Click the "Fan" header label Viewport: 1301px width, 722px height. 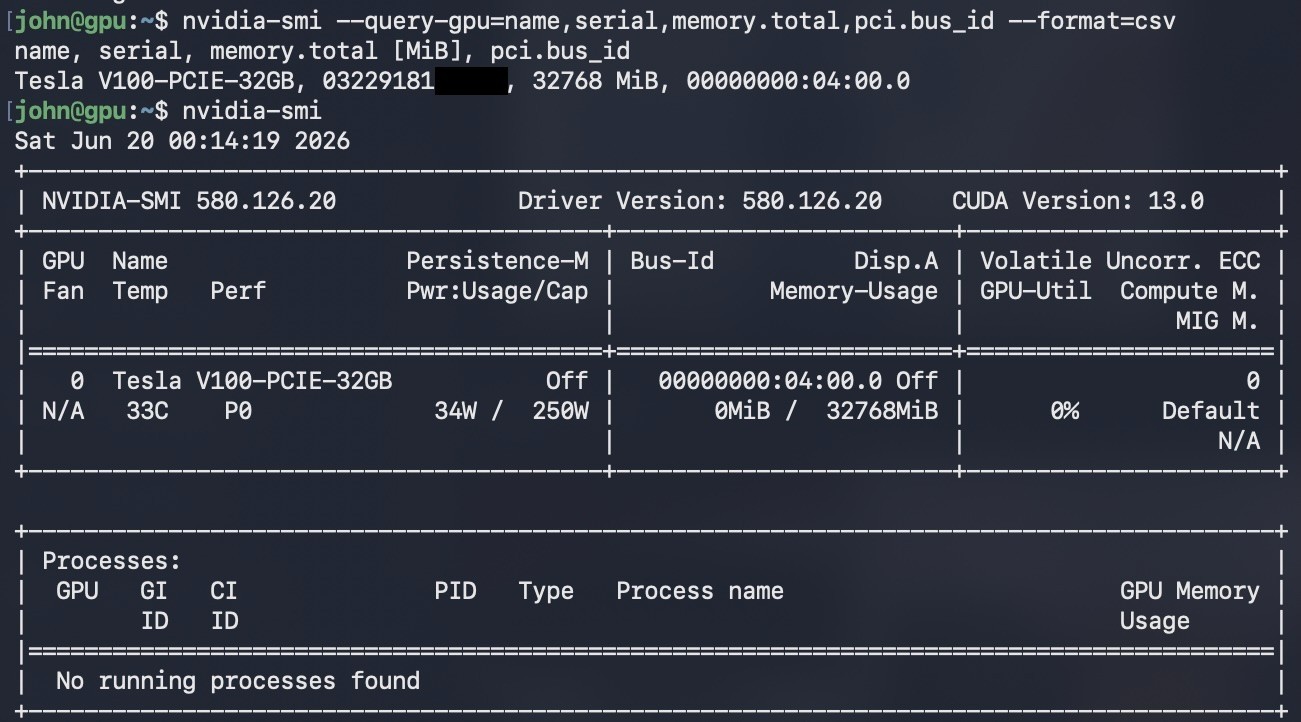(63, 290)
